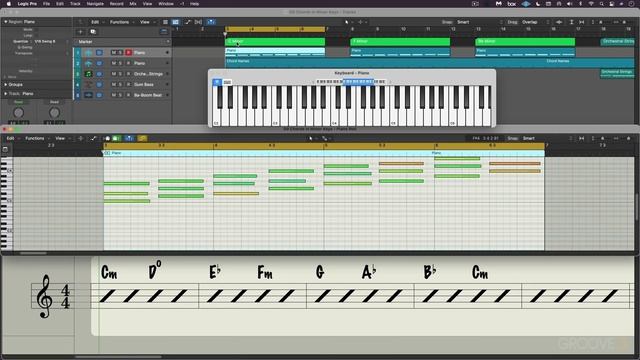Open the piano roll Edit dropdown
Image resolution: width=640 pixels, height=360 pixels.
[x=12, y=138]
